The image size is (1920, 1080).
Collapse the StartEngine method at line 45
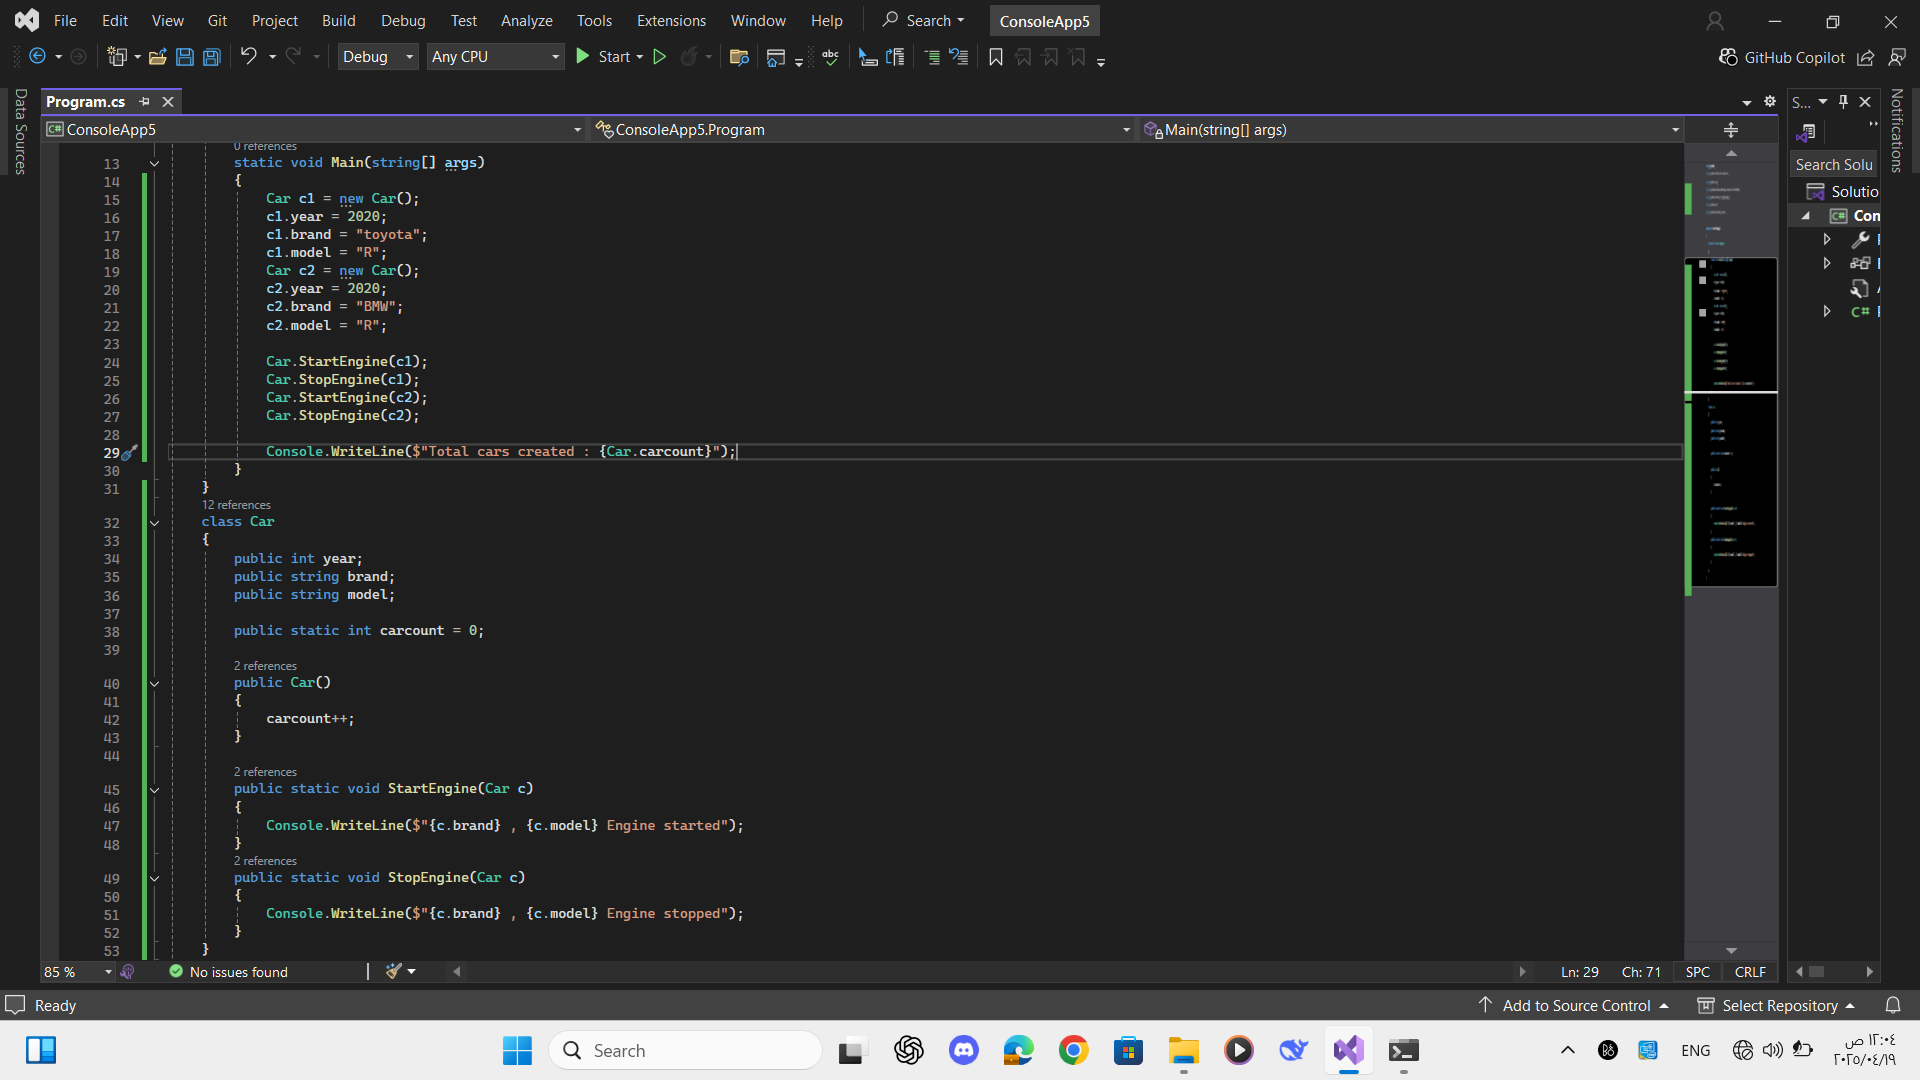tap(154, 790)
